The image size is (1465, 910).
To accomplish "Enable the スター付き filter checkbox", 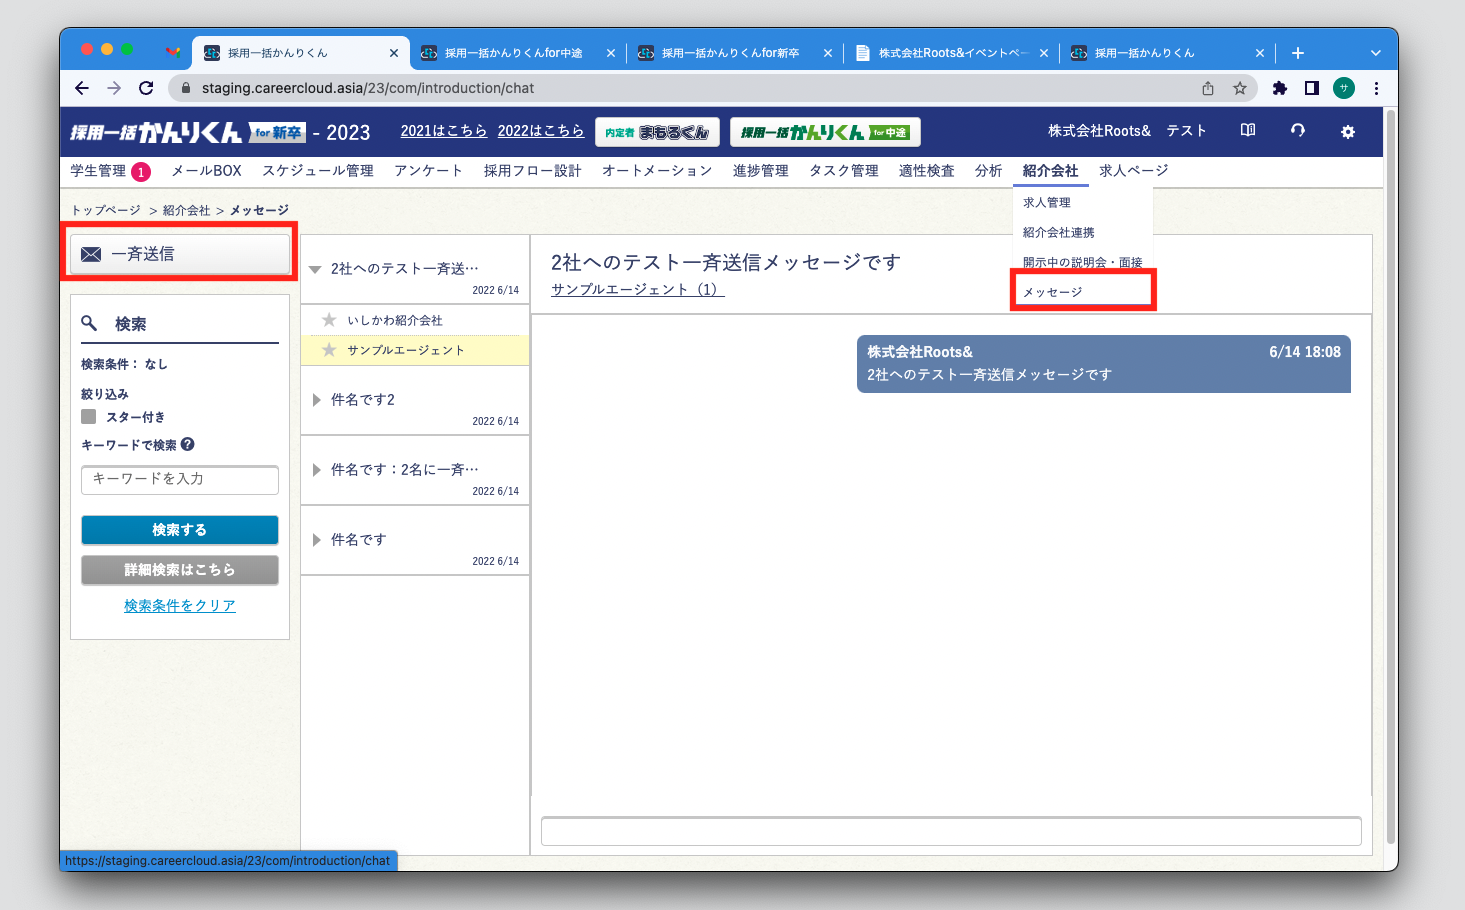I will 89,417.
